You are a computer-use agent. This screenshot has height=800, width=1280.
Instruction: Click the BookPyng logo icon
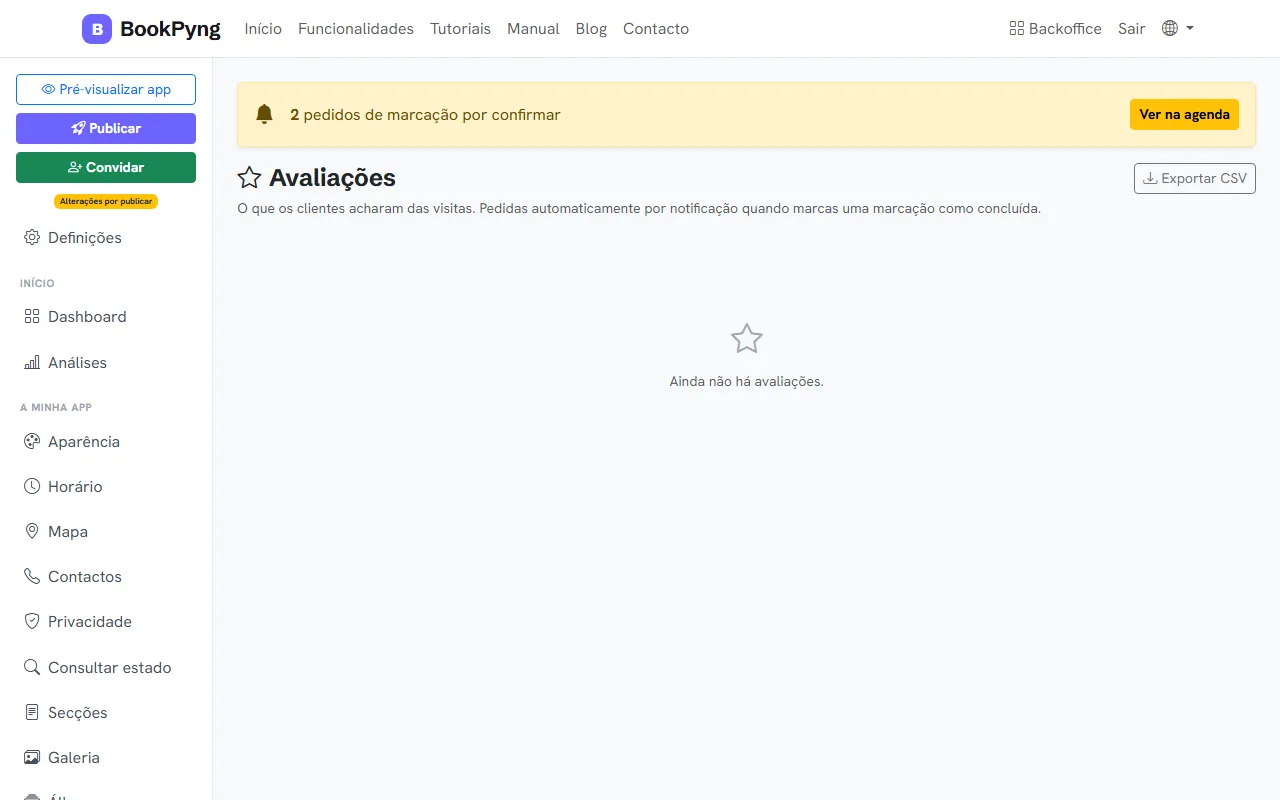pyautogui.click(x=97, y=29)
